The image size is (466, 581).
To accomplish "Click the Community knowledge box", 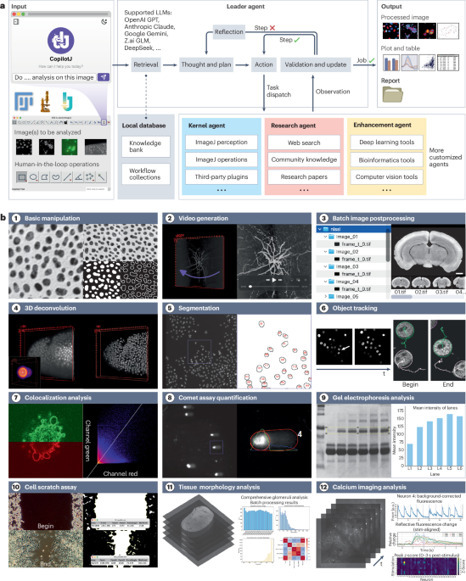I will point(304,160).
